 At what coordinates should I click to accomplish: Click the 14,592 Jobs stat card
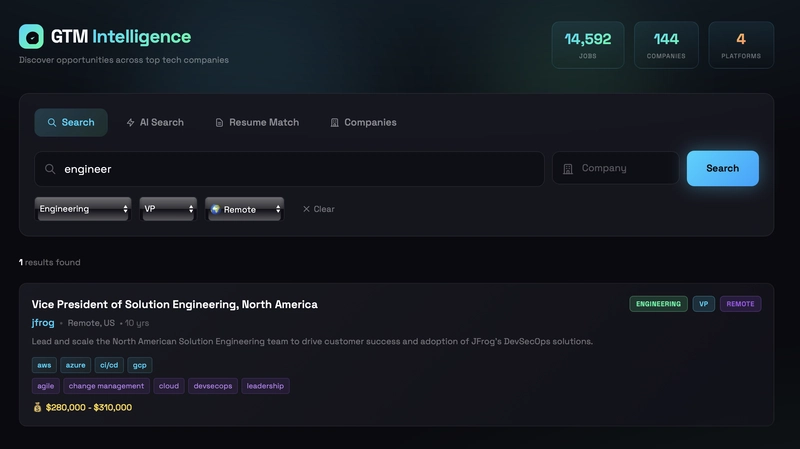click(x=588, y=45)
